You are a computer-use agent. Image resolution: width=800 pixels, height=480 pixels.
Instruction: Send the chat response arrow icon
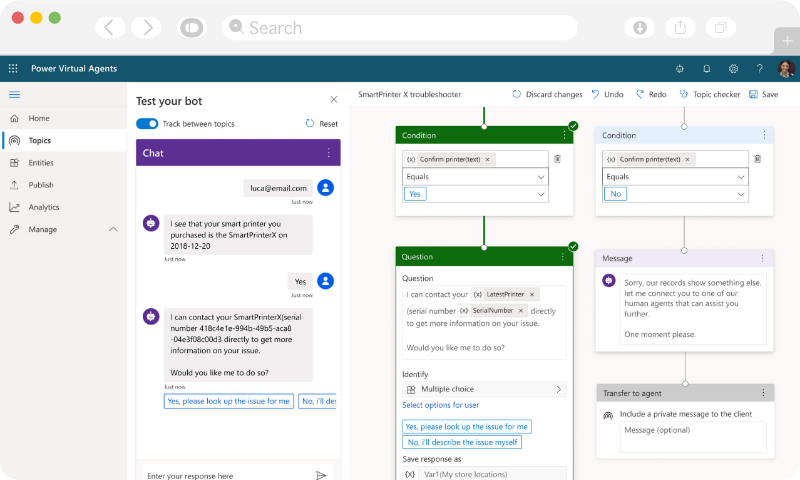click(321, 476)
